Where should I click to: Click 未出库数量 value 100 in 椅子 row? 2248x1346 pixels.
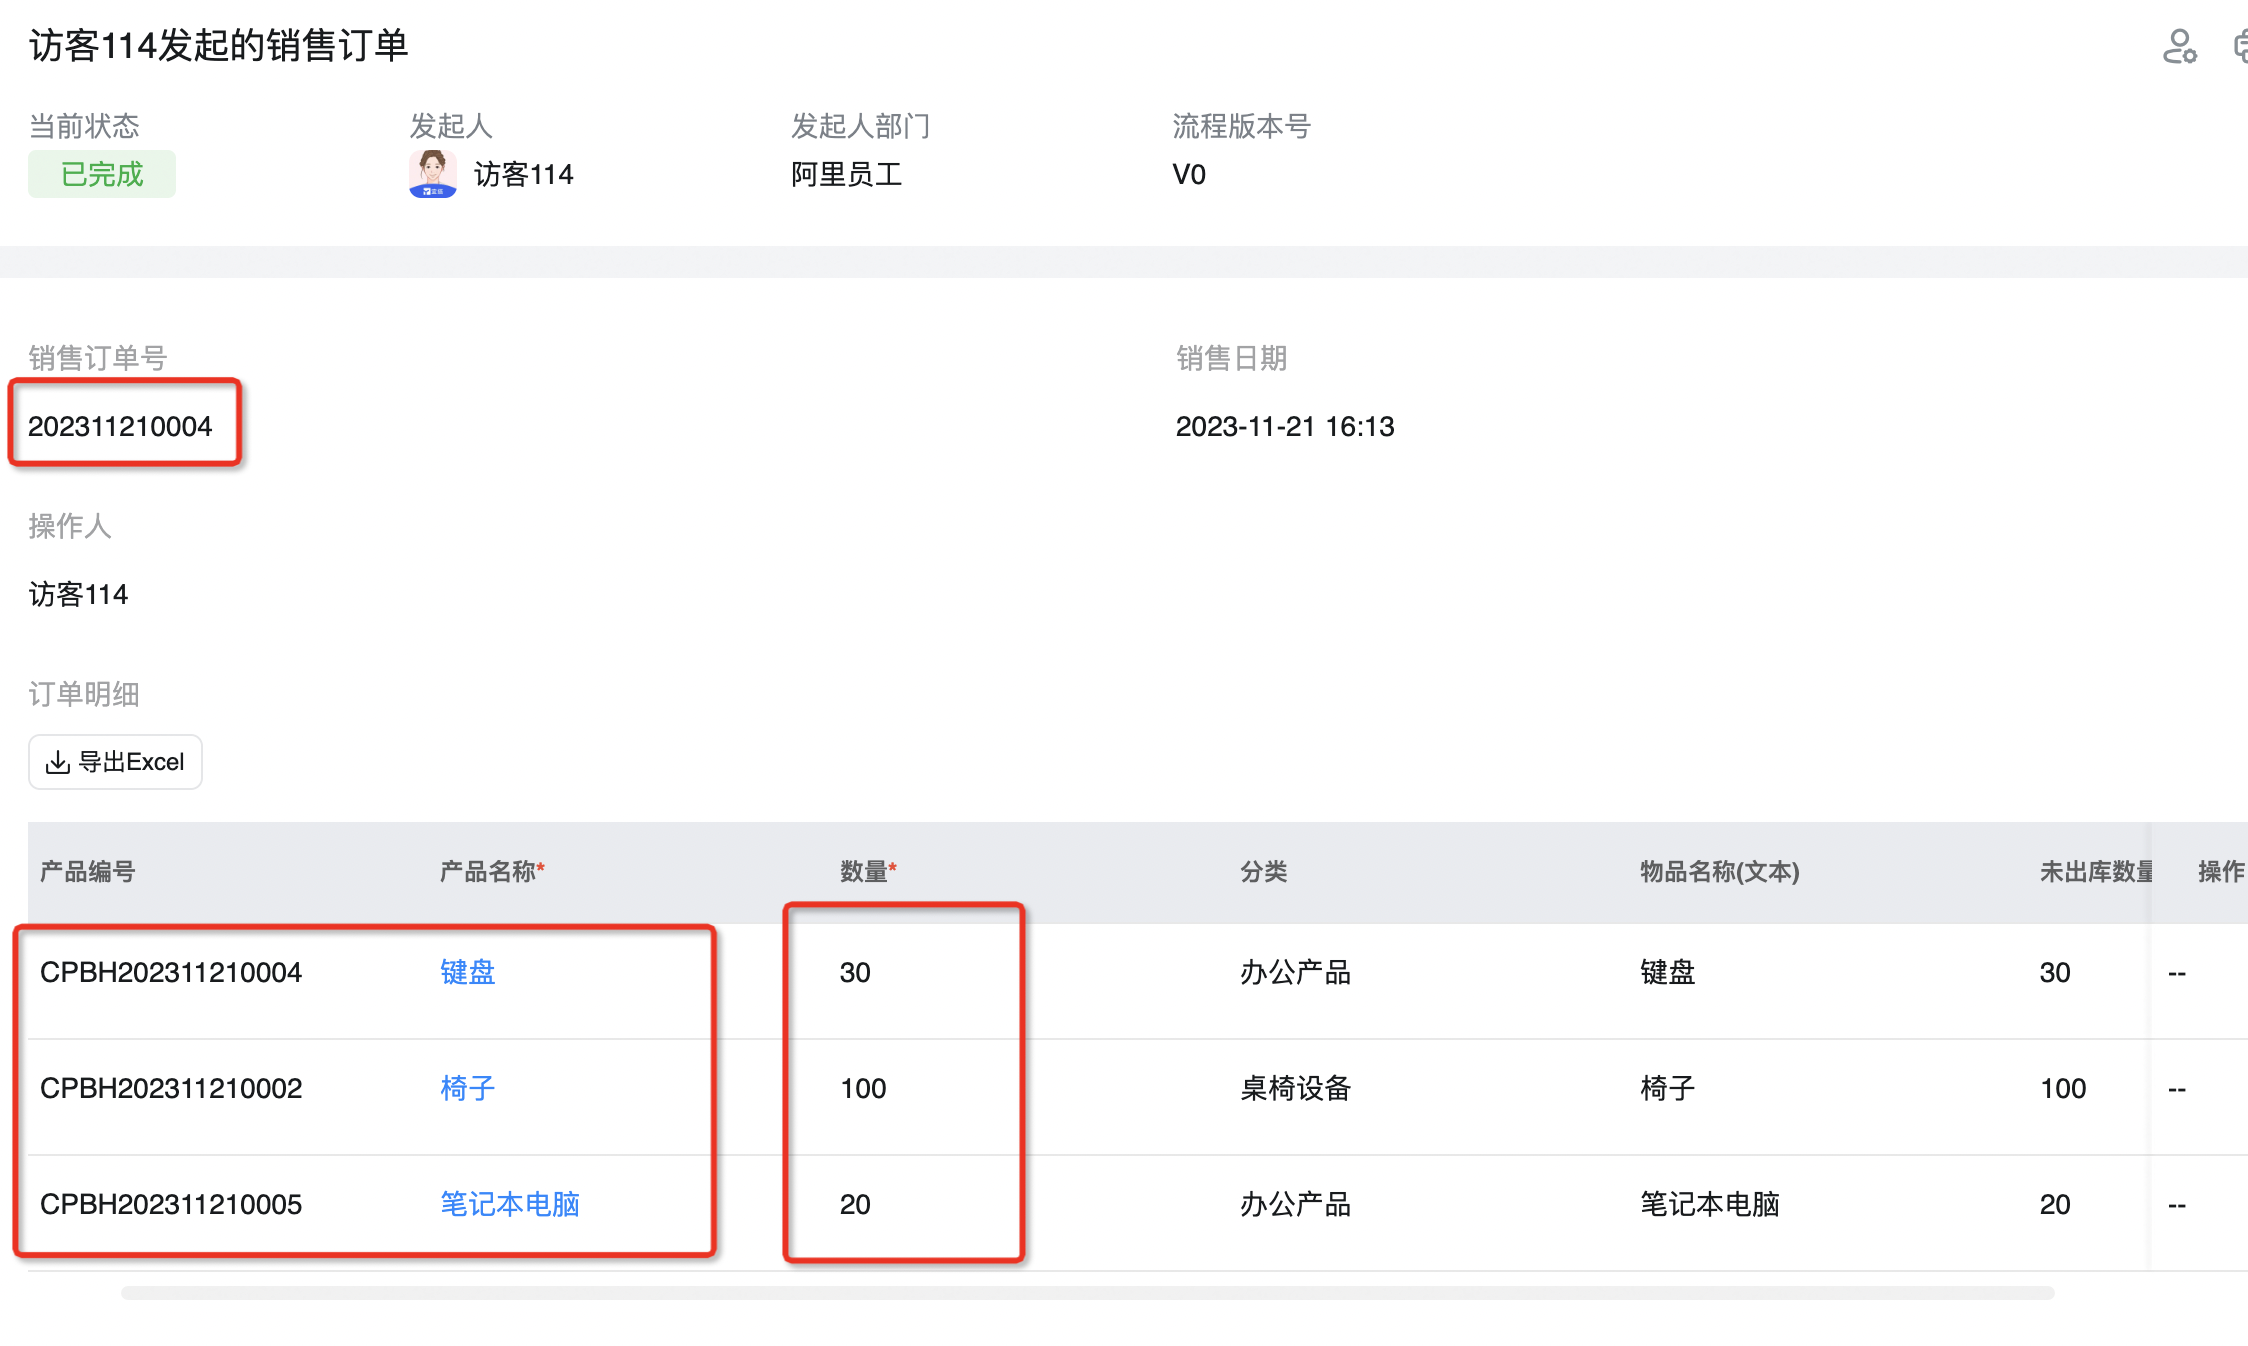click(2063, 1088)
